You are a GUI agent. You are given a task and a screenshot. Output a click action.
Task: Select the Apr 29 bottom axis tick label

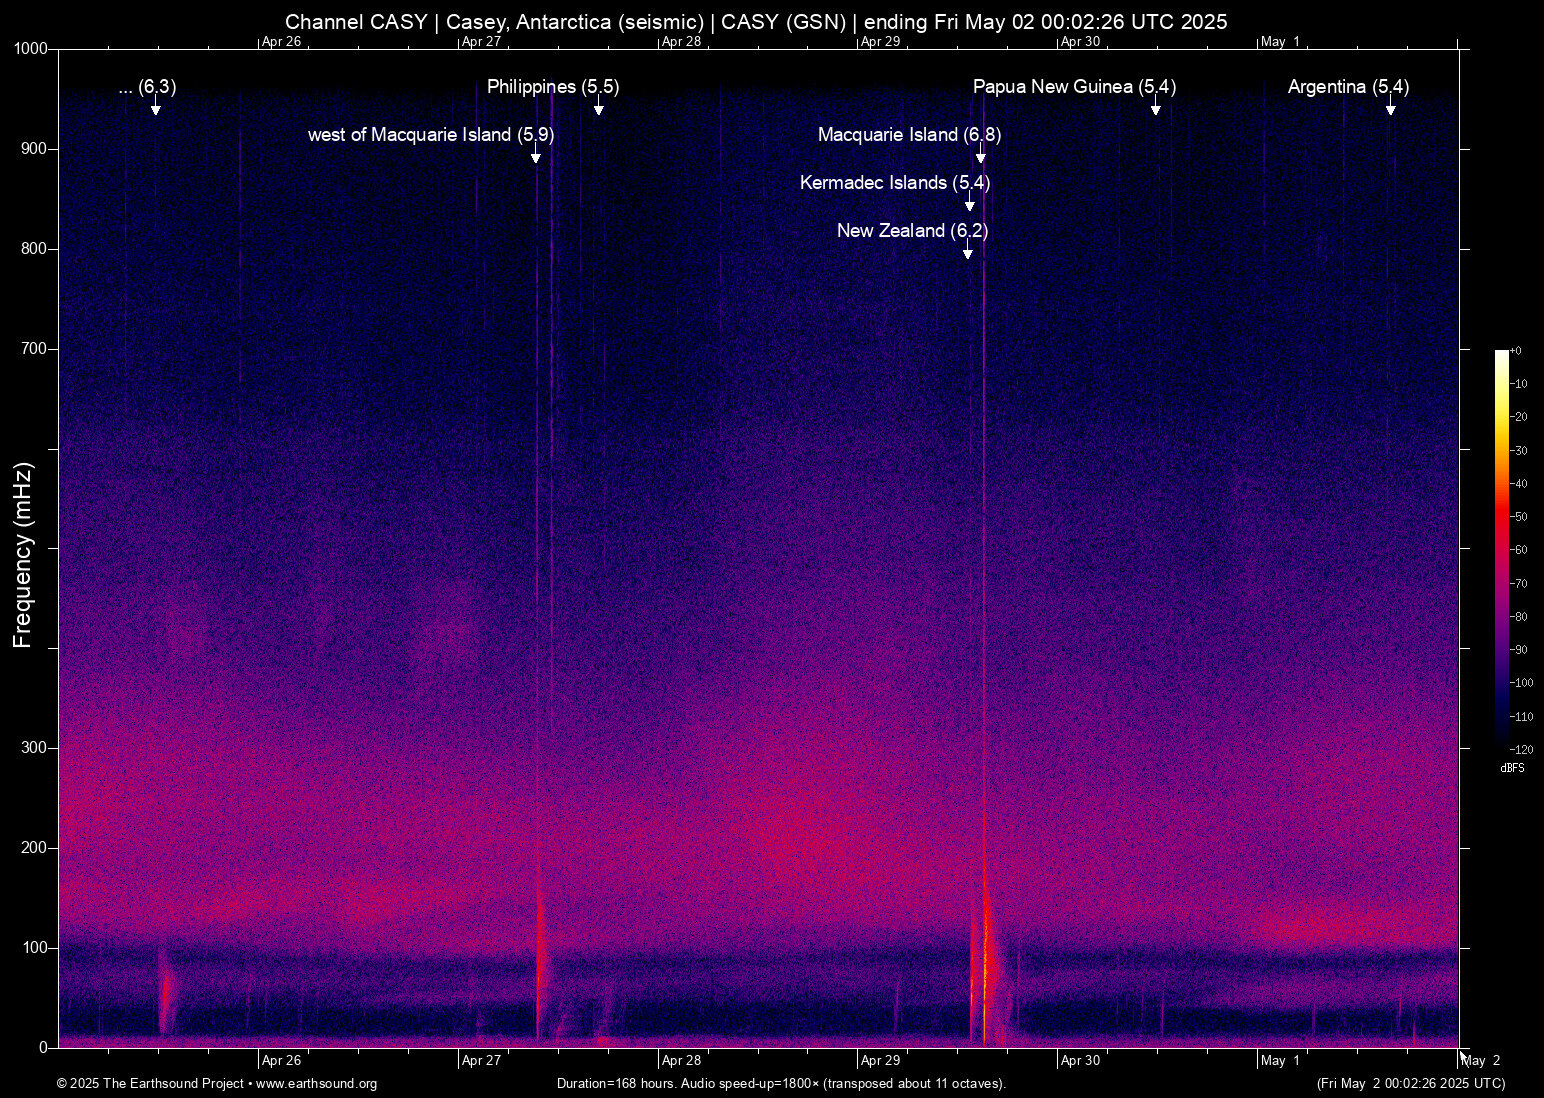click(880, 1059)
